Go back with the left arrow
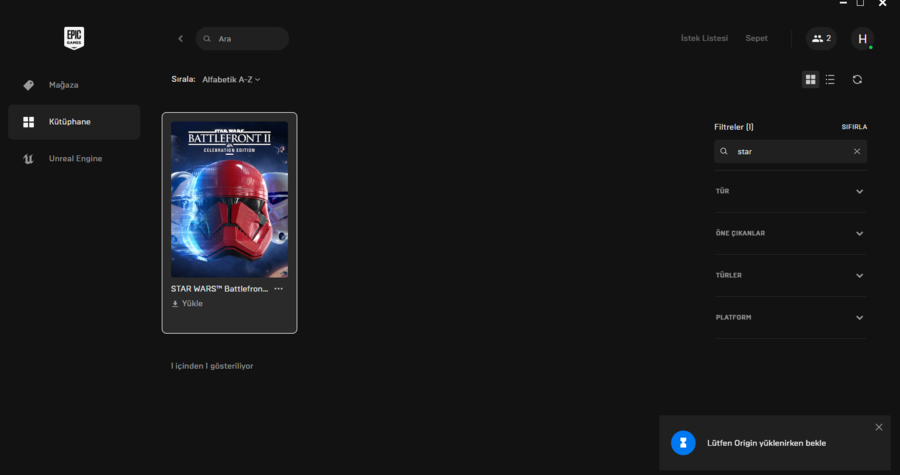The image size is (900, 475). (x=180, y=38)
